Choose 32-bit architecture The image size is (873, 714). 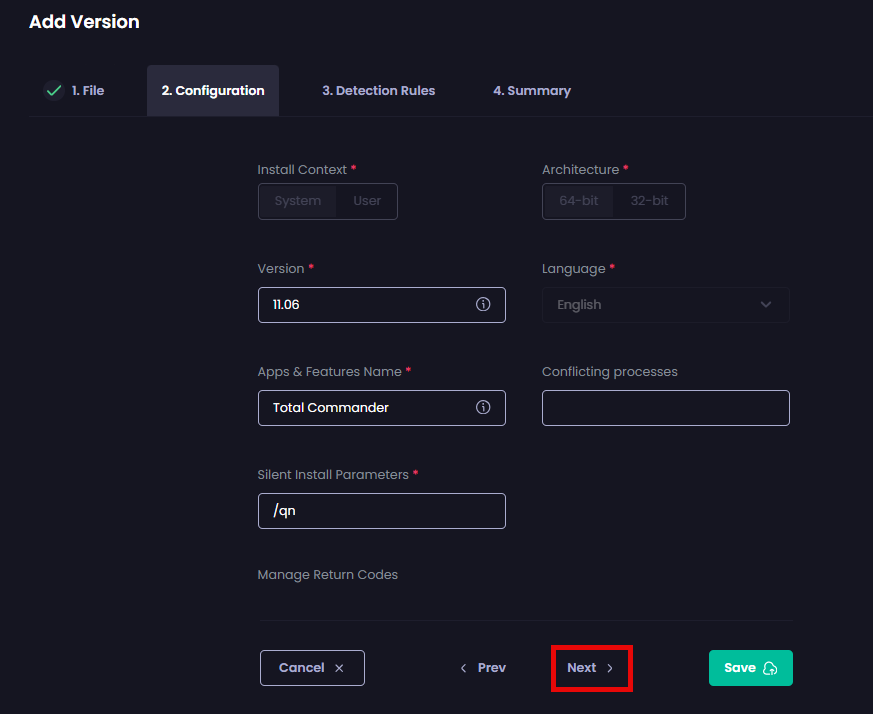point(649,201)
